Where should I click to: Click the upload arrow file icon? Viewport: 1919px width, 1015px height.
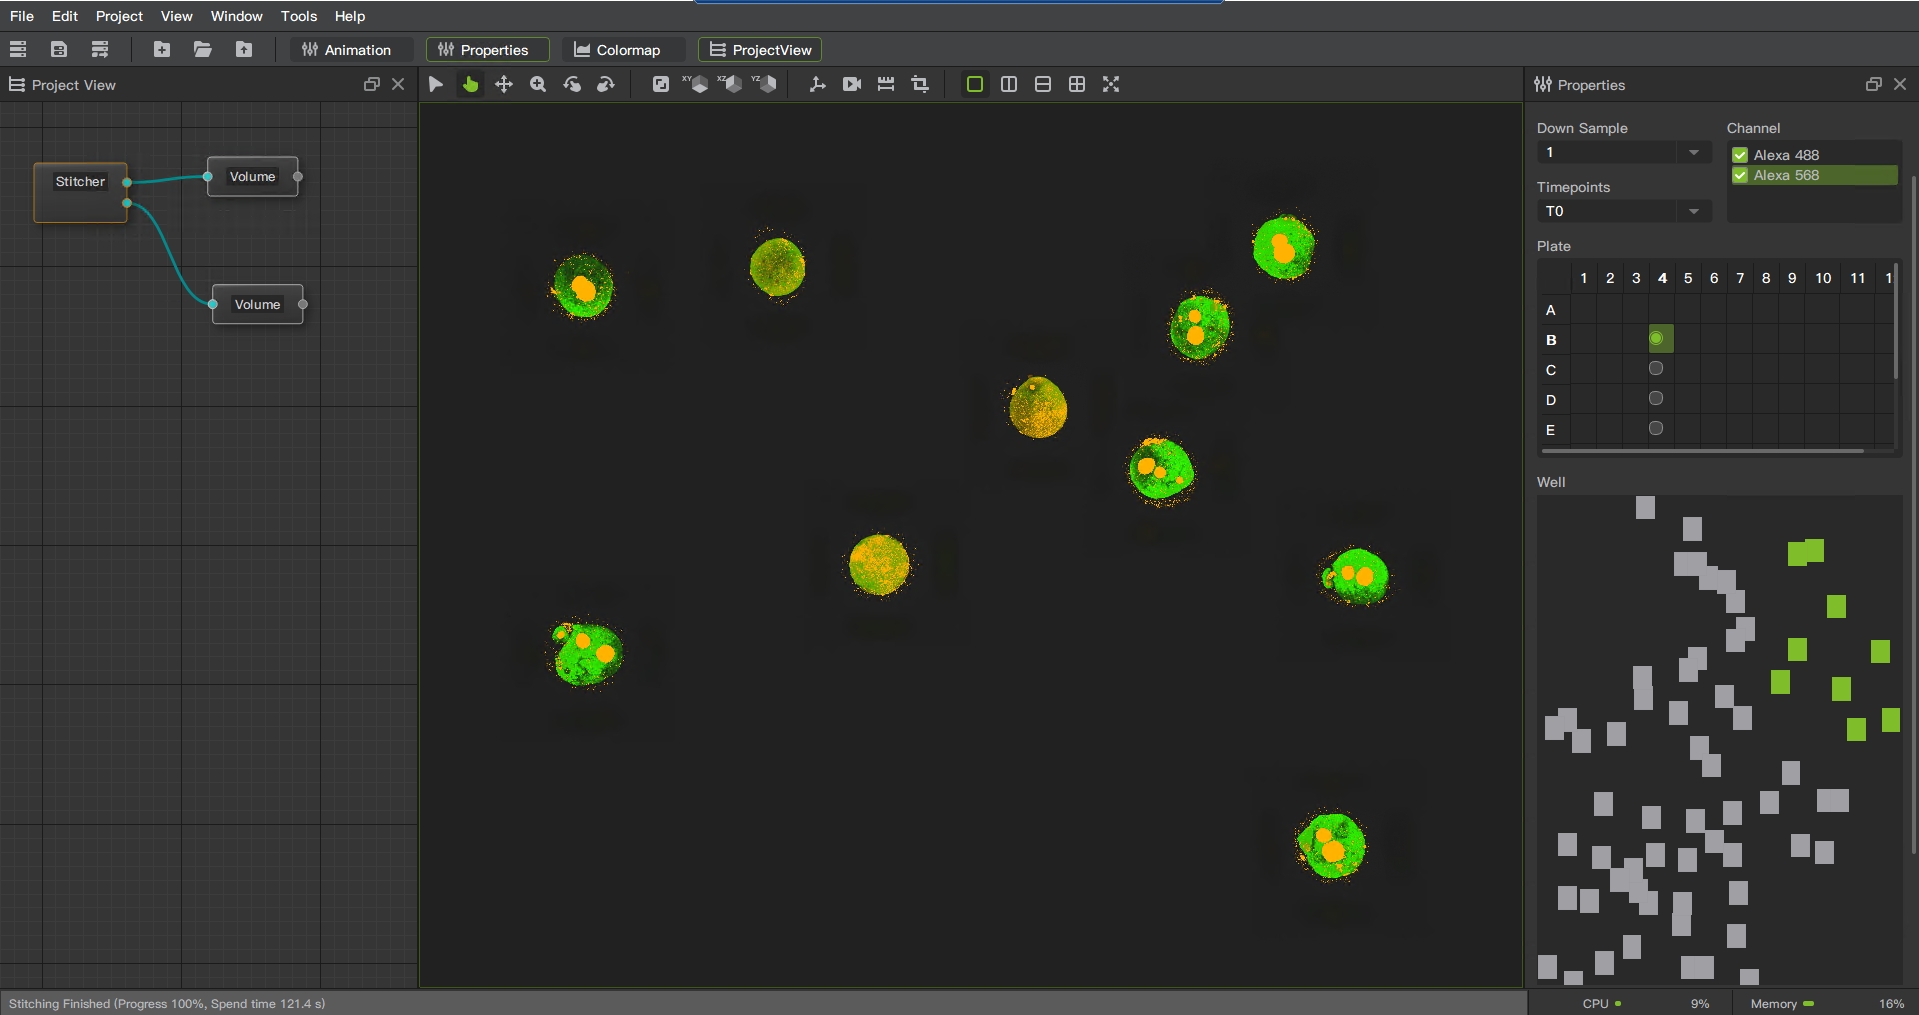tap(244, 49)
